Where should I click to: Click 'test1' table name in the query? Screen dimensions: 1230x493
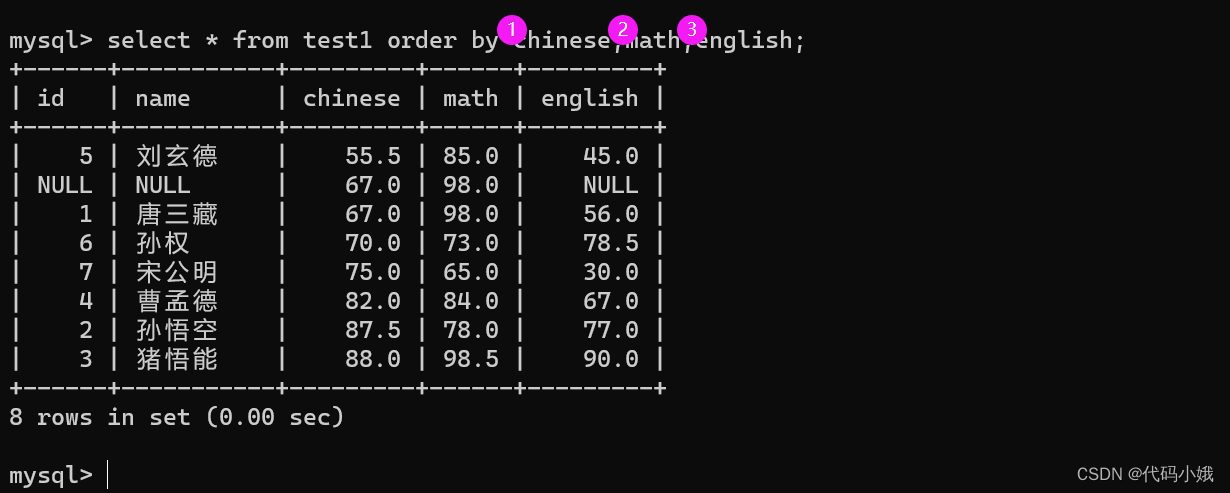(338, 40)
